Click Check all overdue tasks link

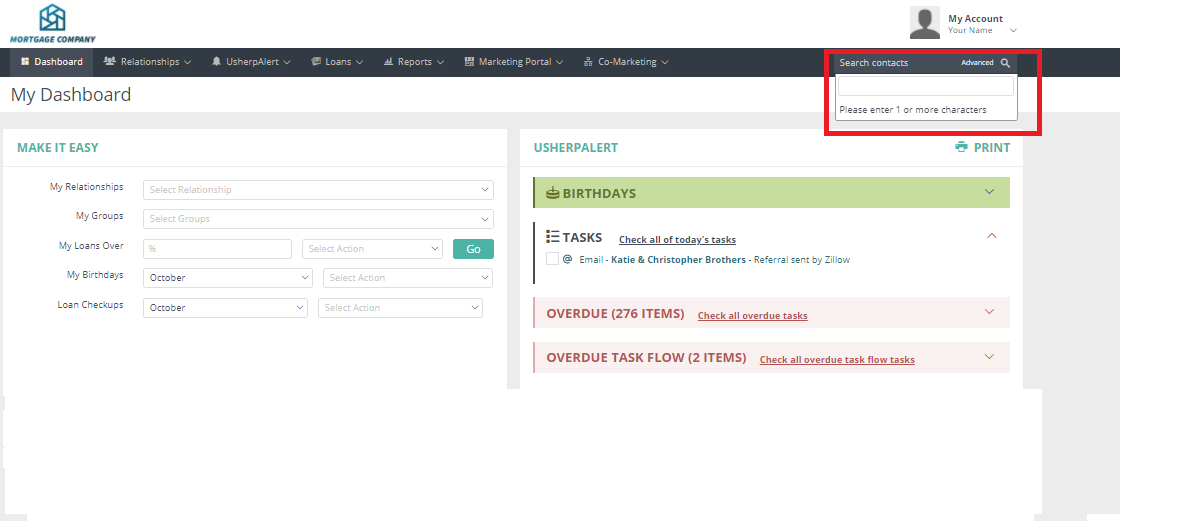pyautogui.click(x=752, y=316)
